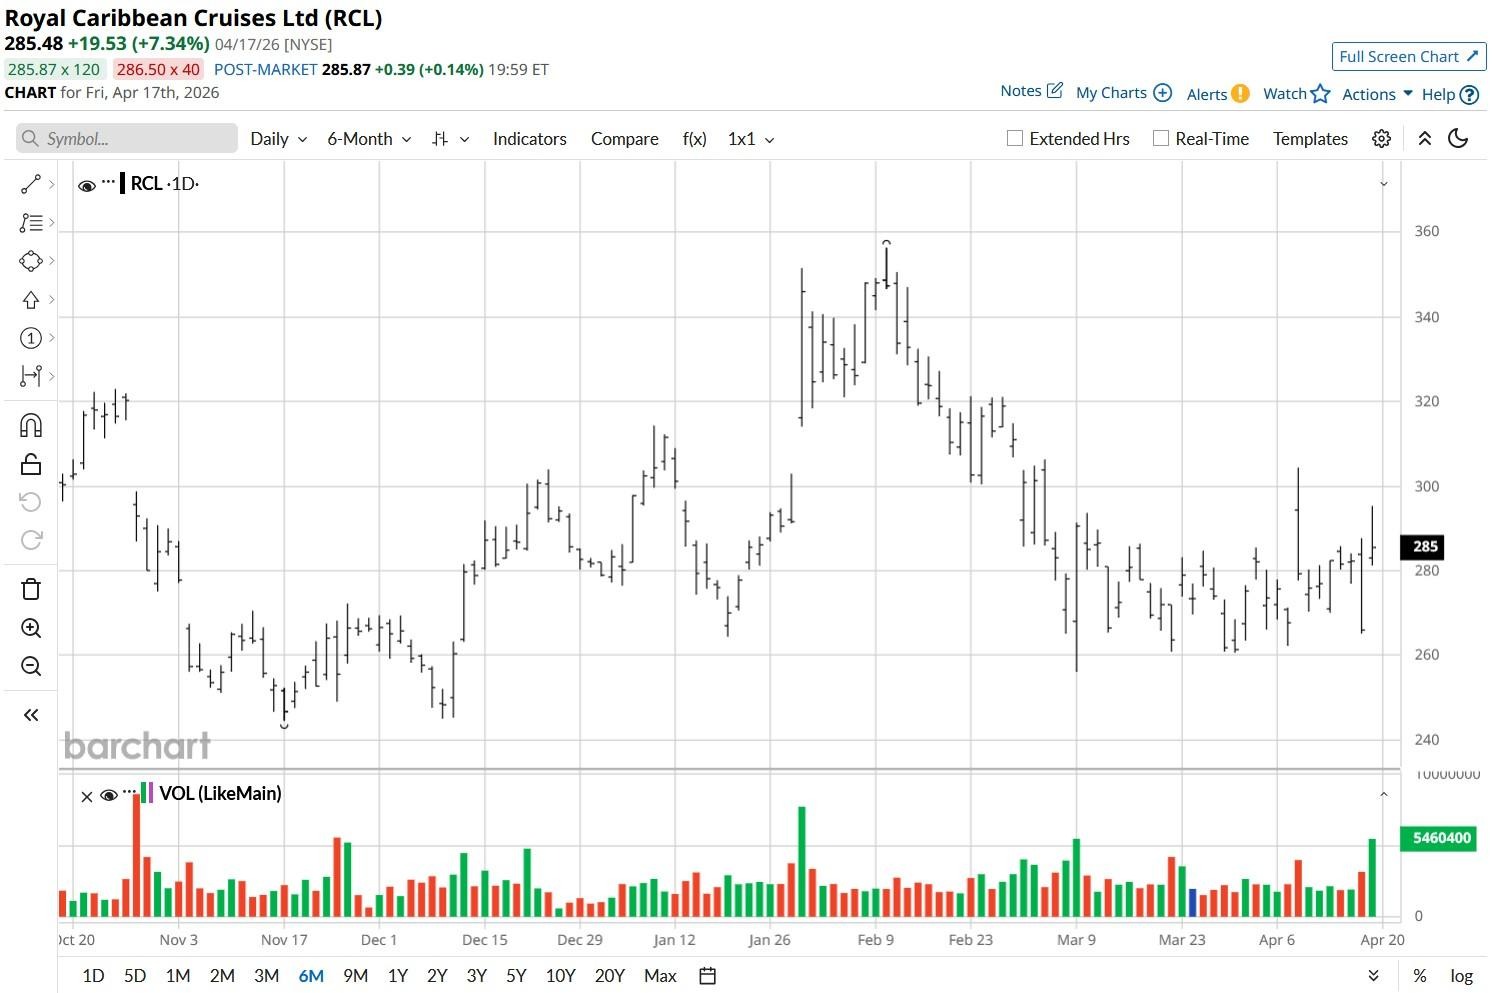Hide the VOL indicator

pos(109,796)
